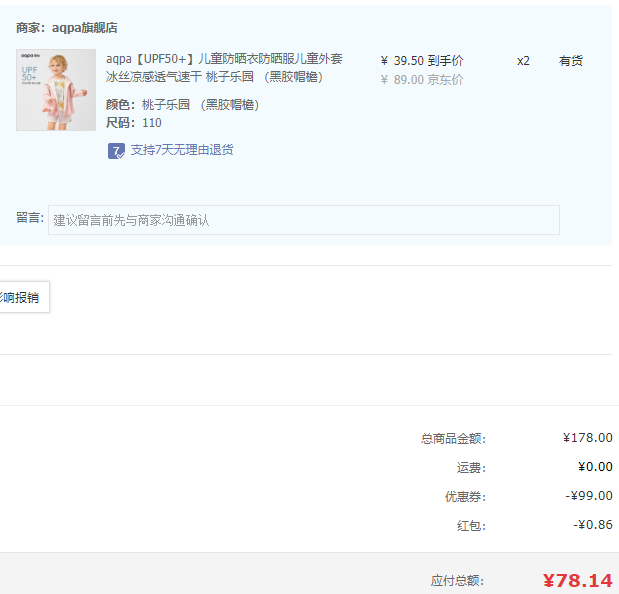Select the 优惠券 discount -¥99.00
The image size is (619, 594).
(x=589, y=496)
